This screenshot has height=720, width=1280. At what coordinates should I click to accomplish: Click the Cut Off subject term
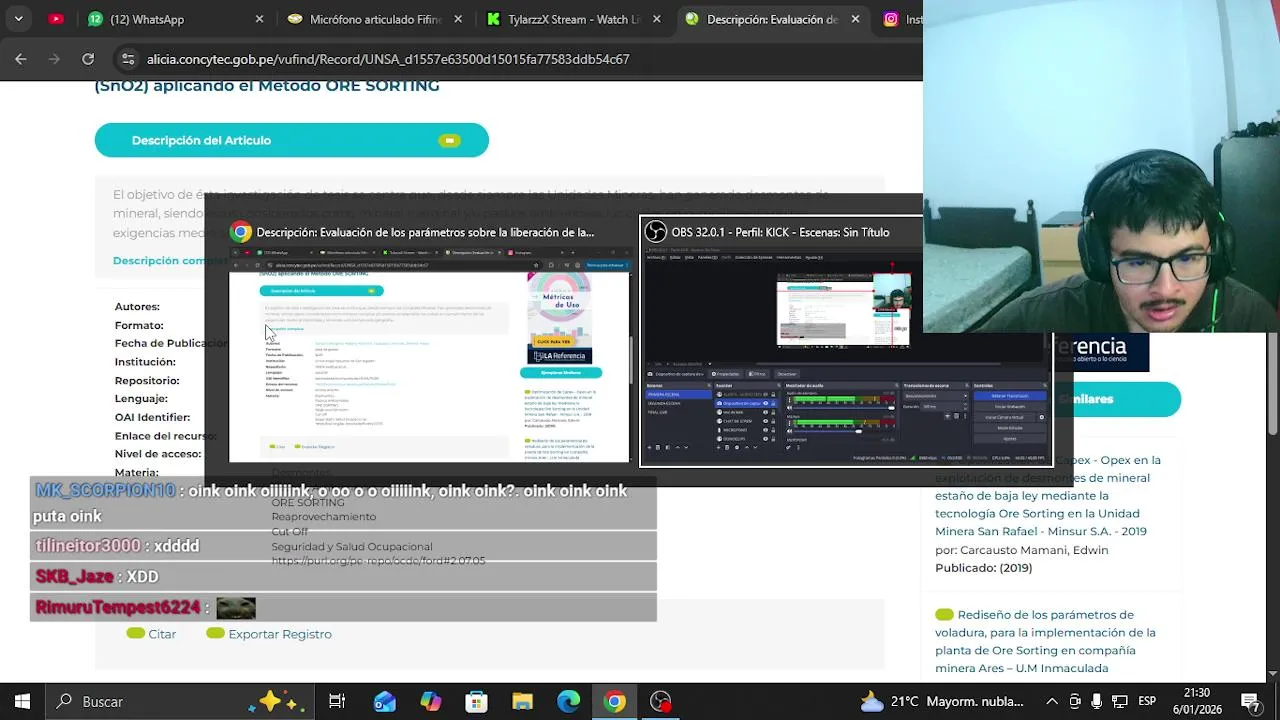(290, 532)
